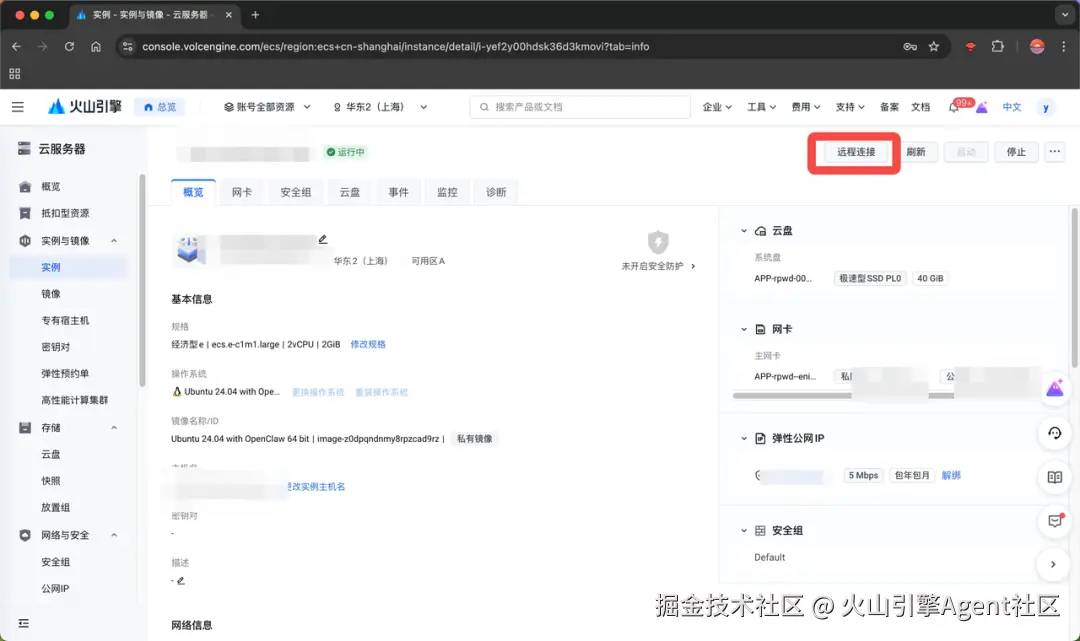Open the notification bell icon
This screenshot has height=641, width=1080.
[954, 107]
